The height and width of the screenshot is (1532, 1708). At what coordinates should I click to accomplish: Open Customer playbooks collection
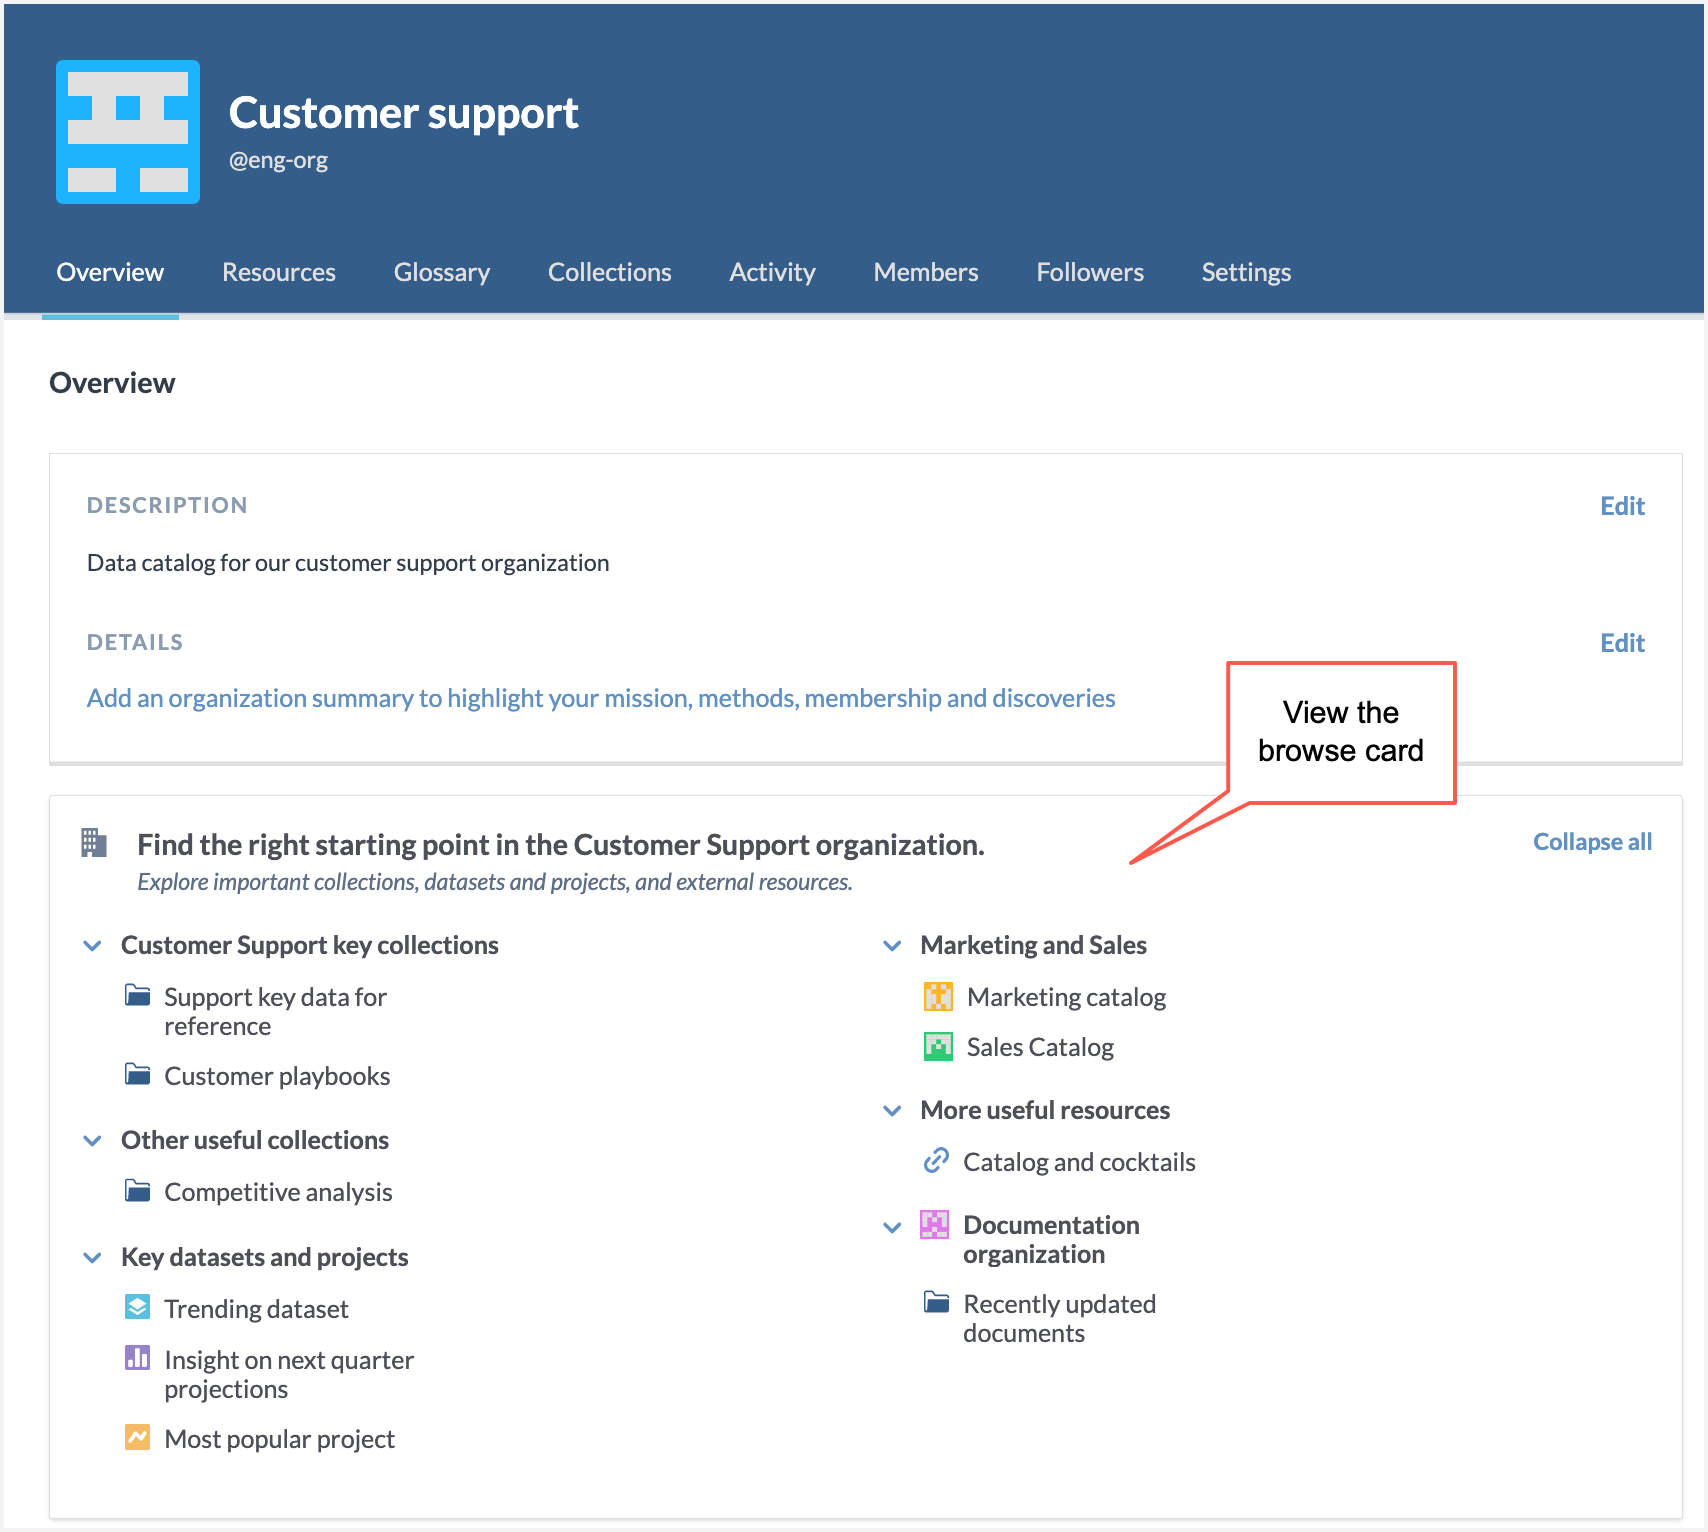pos(277,1076)
